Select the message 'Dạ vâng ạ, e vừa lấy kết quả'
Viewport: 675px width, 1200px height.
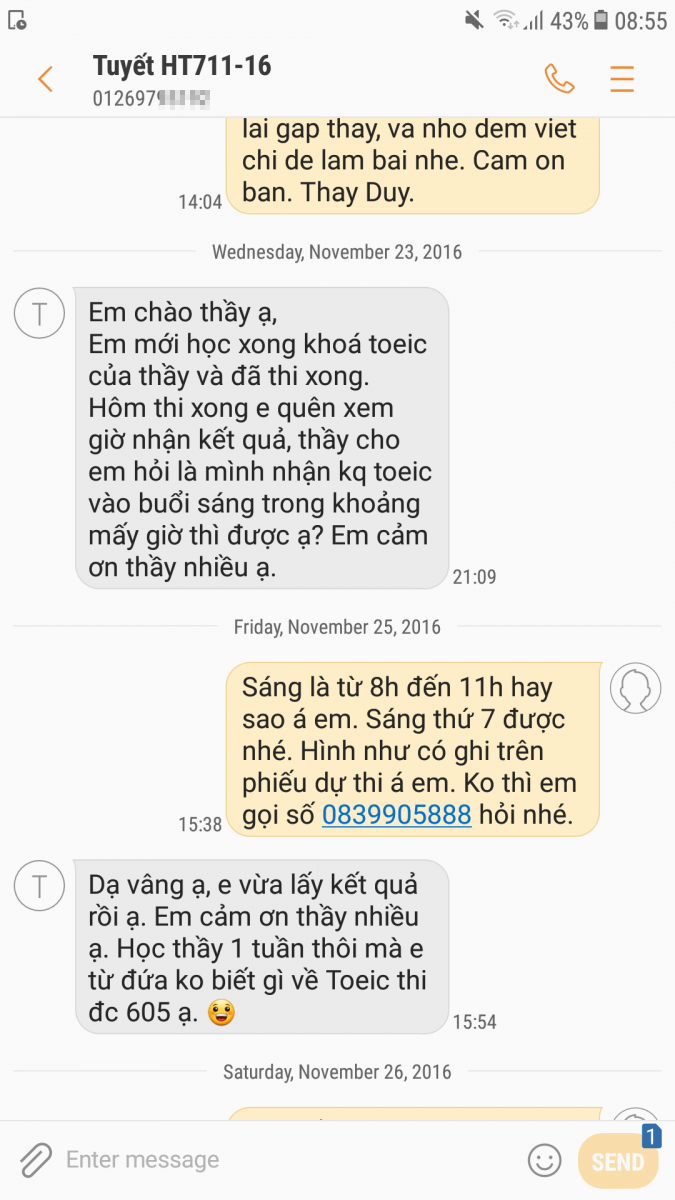(262, 947)
